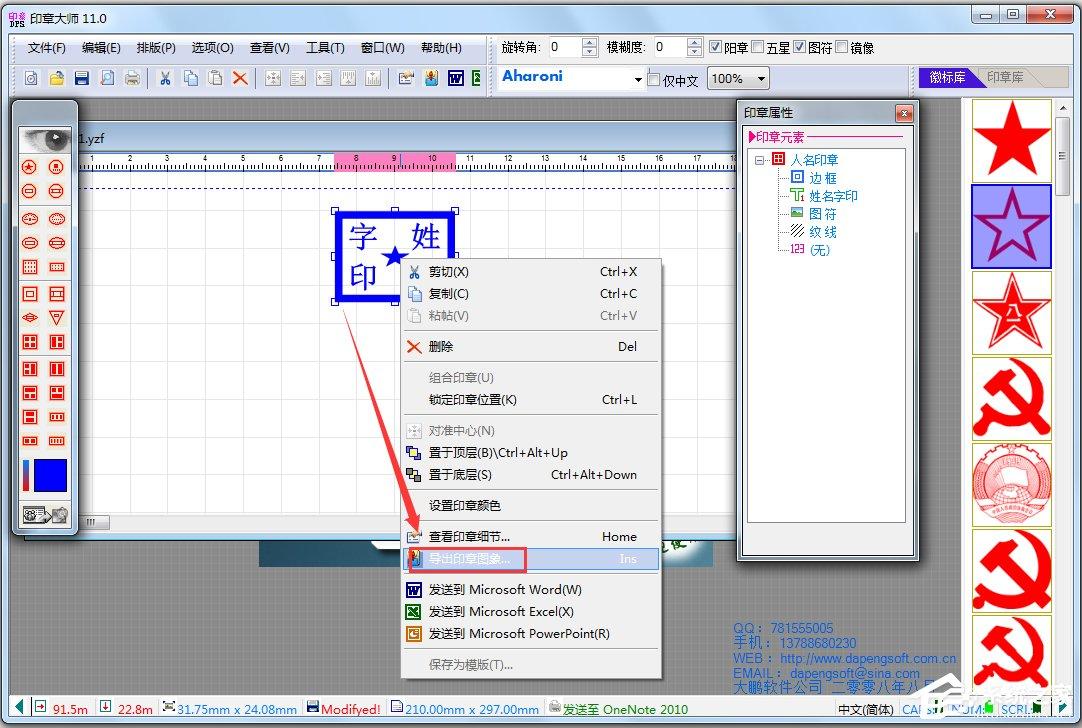Open a file with the yellow folder icon
Screen dimensions: 1082x728
(x=57, y=78)
